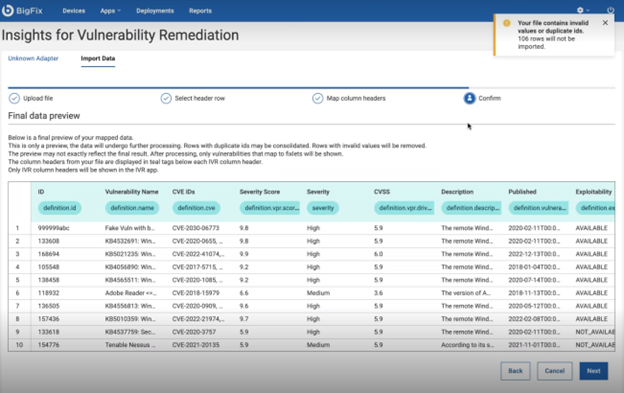Viewport: 624px width, 393px height.
Task: Click the Published column header
Action: coord(522,192)
